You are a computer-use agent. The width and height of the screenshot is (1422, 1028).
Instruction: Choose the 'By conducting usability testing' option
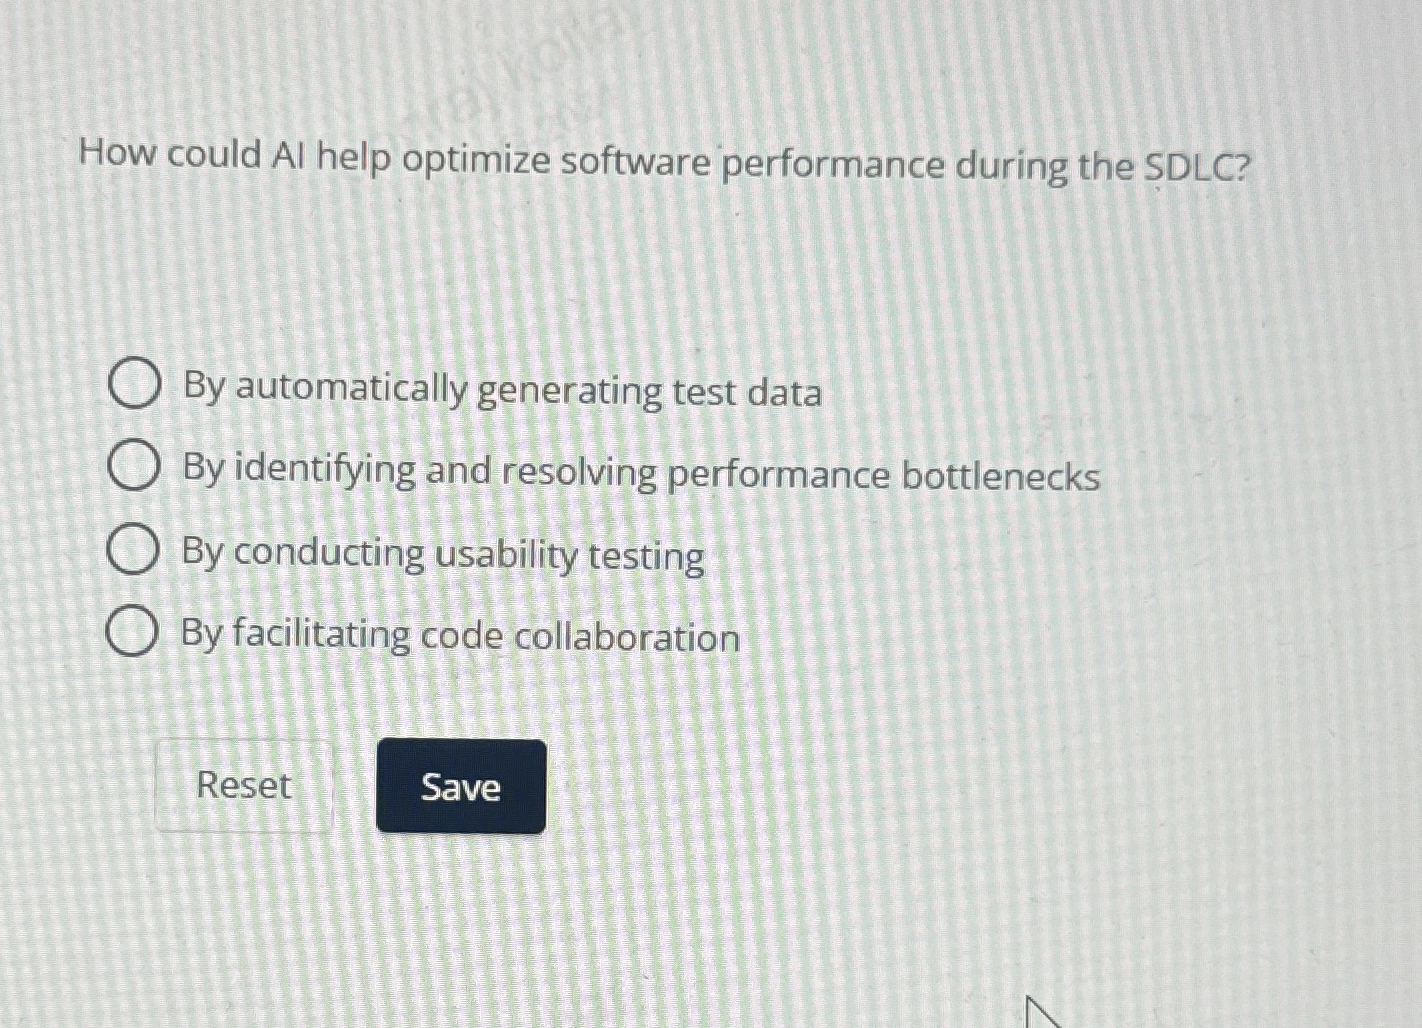click(x=133, y=549)
